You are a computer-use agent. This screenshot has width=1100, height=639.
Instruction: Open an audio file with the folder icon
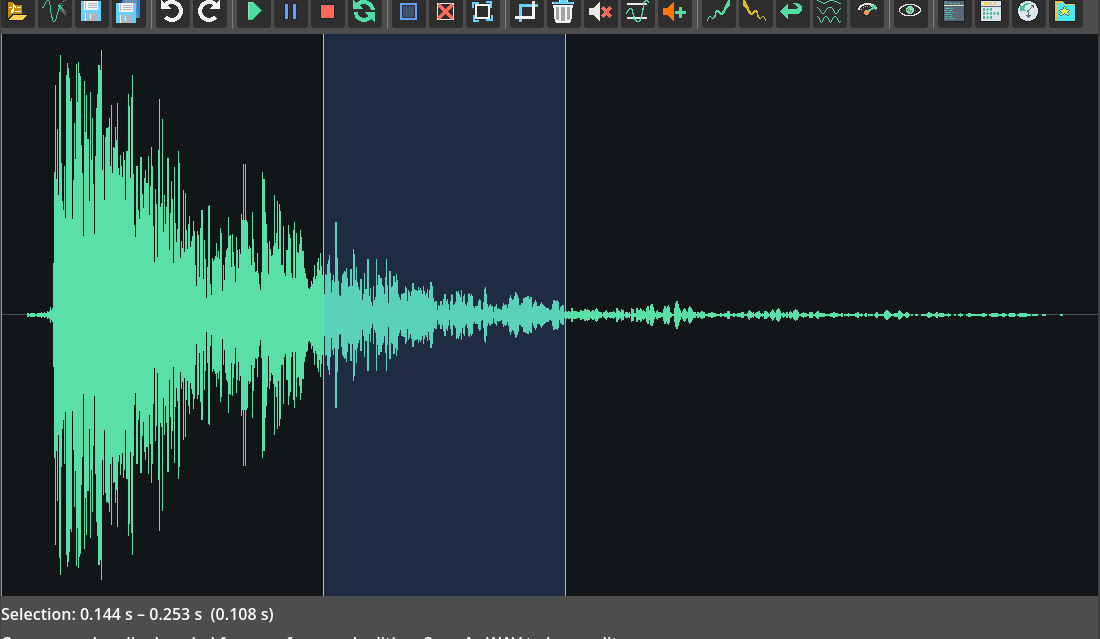click(x=18, y=11)
